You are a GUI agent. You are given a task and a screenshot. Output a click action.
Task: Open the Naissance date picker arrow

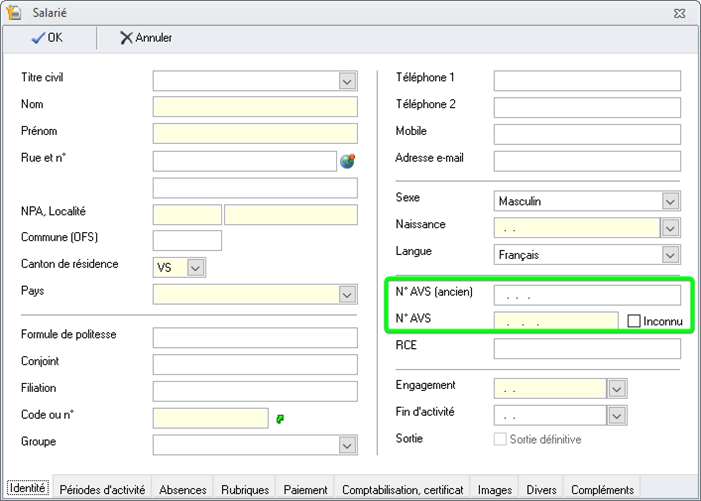[x=670, y=228]
